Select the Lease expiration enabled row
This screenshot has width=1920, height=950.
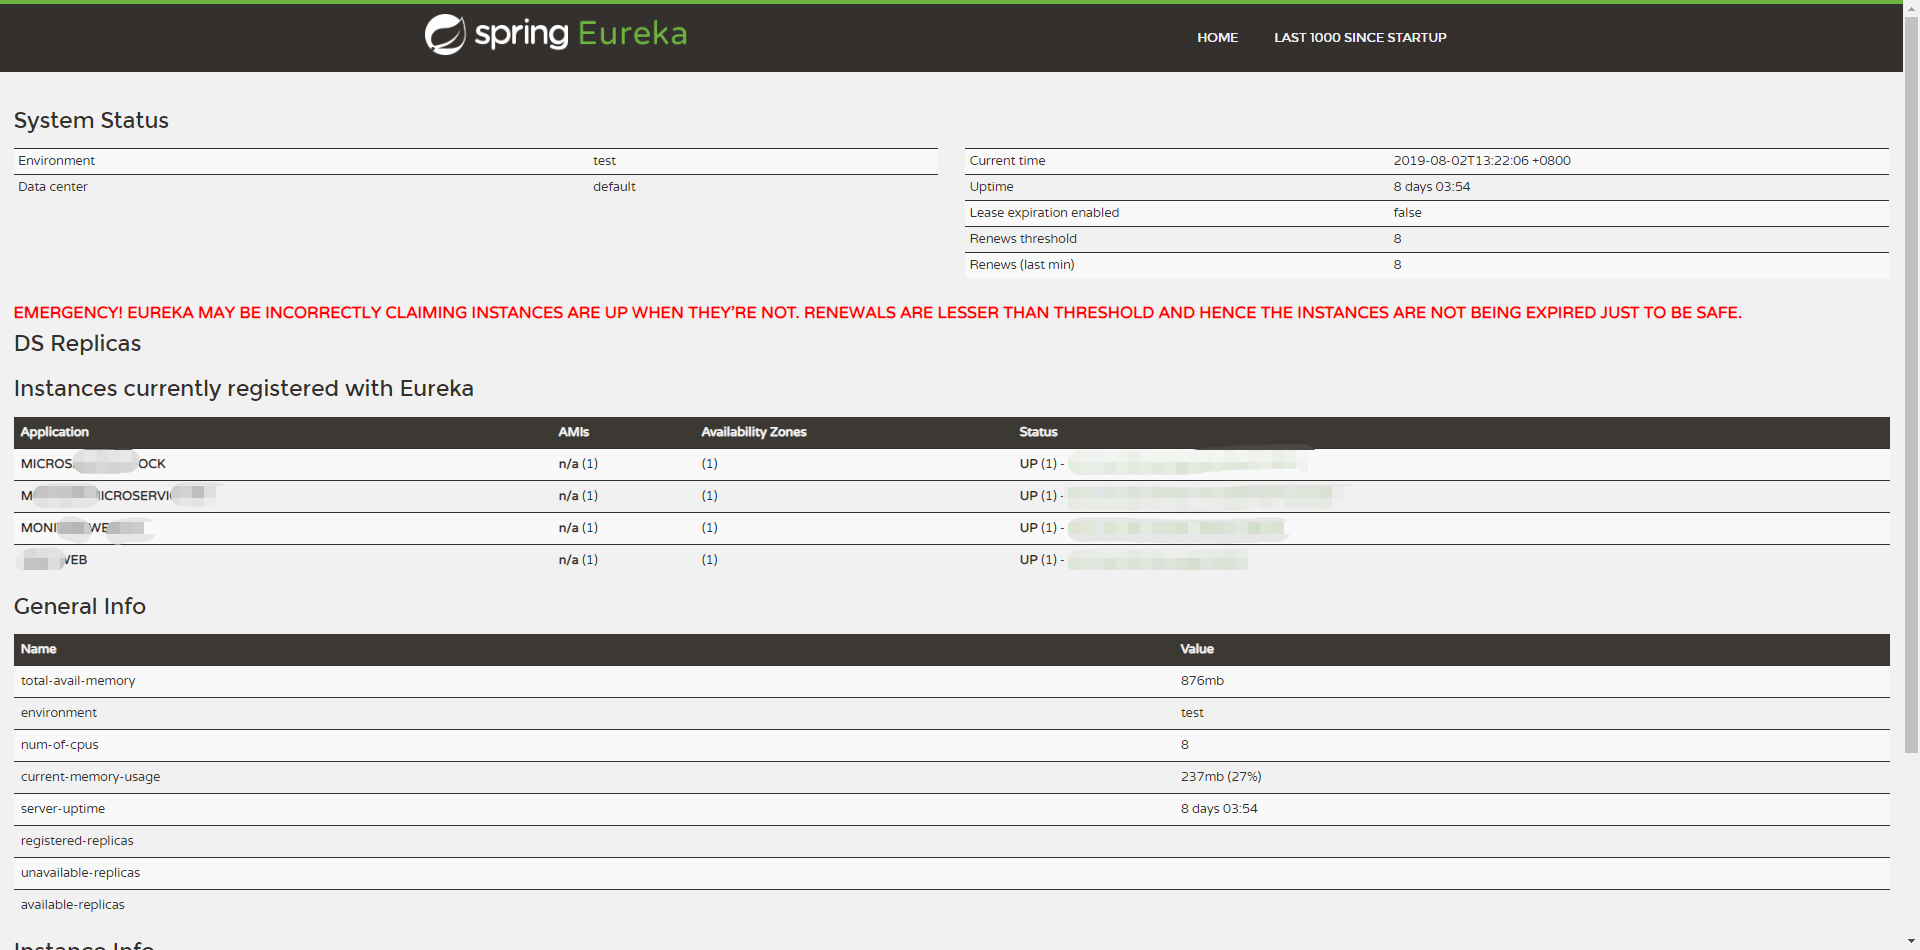click(1044, 212)
